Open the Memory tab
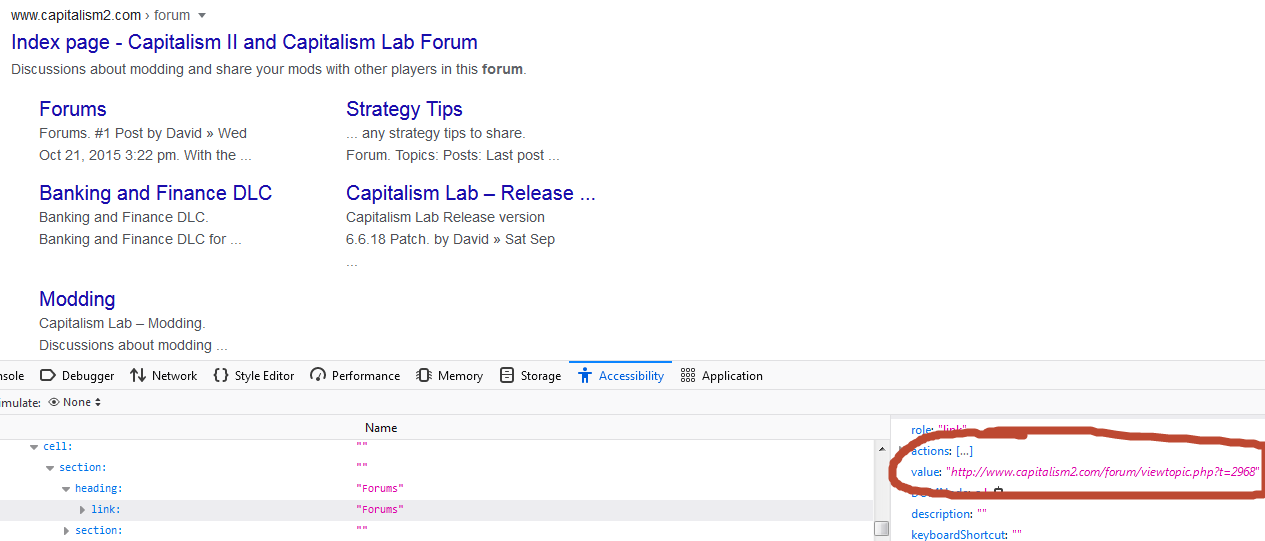The image size is (1265, 541). click(450, 376)
